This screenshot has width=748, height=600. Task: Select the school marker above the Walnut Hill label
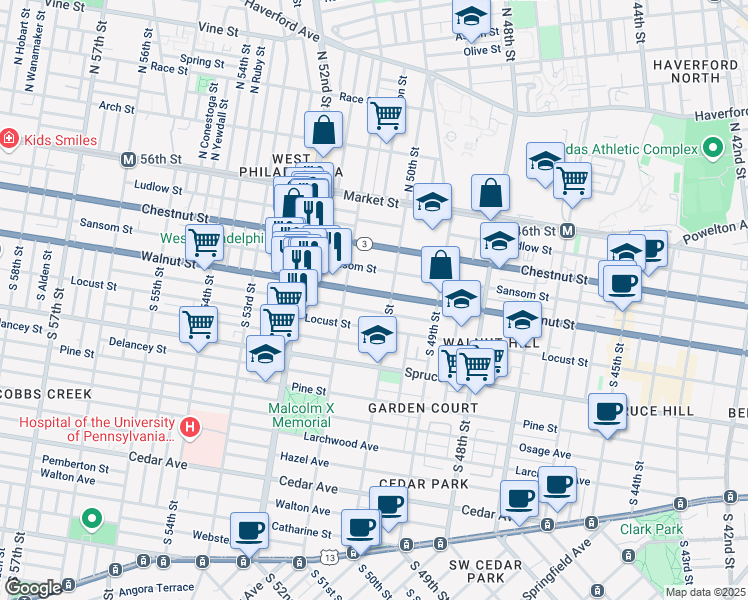coord(522,321)
